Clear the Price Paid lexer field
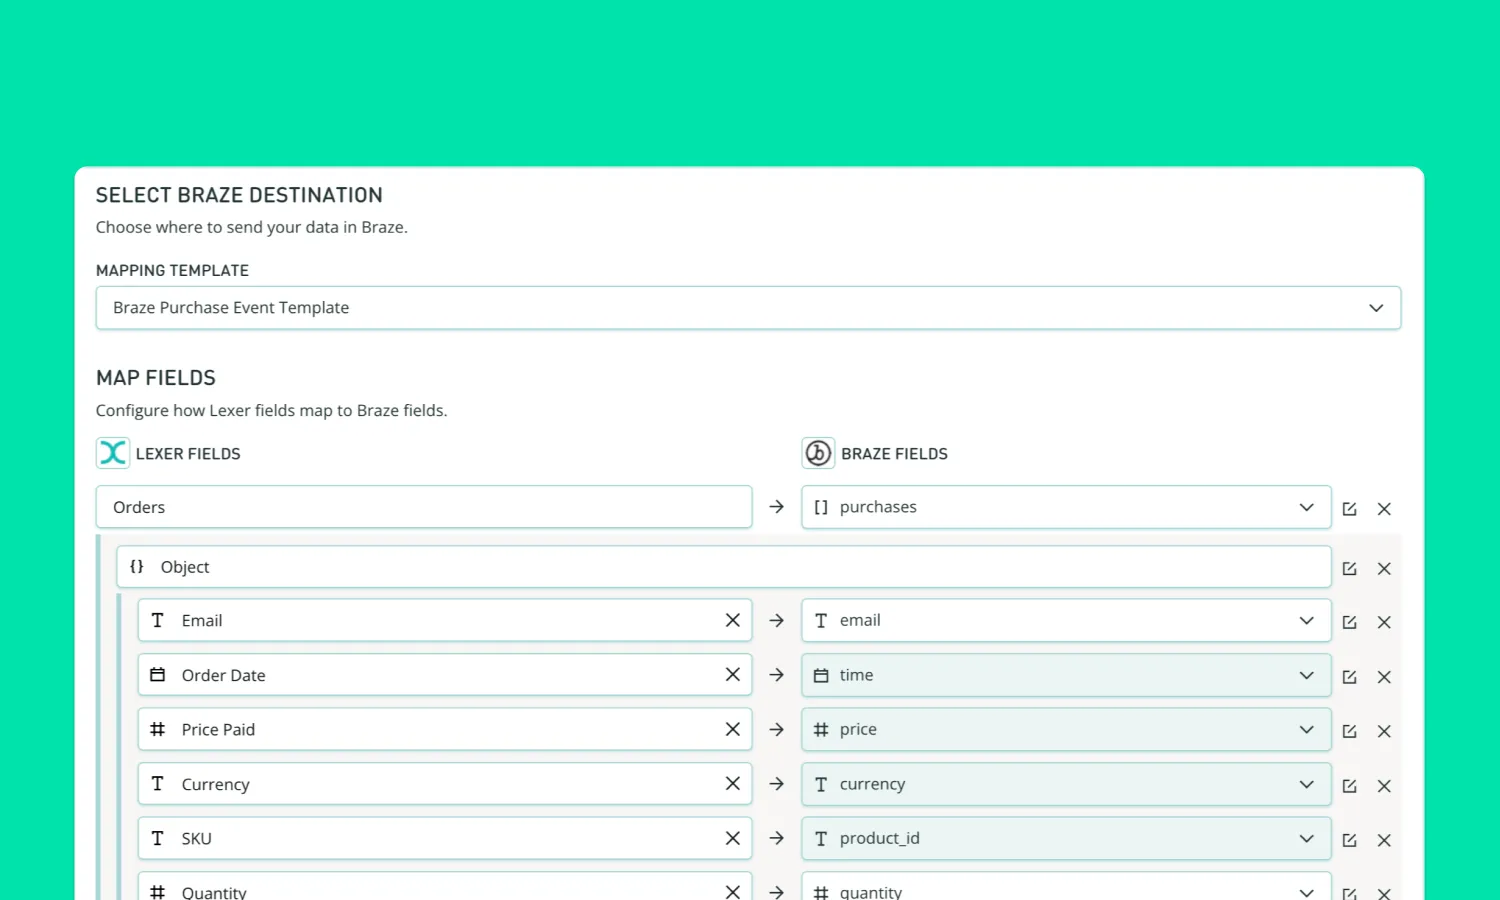This screenshot has height=900, width=1500. [732, 730]
